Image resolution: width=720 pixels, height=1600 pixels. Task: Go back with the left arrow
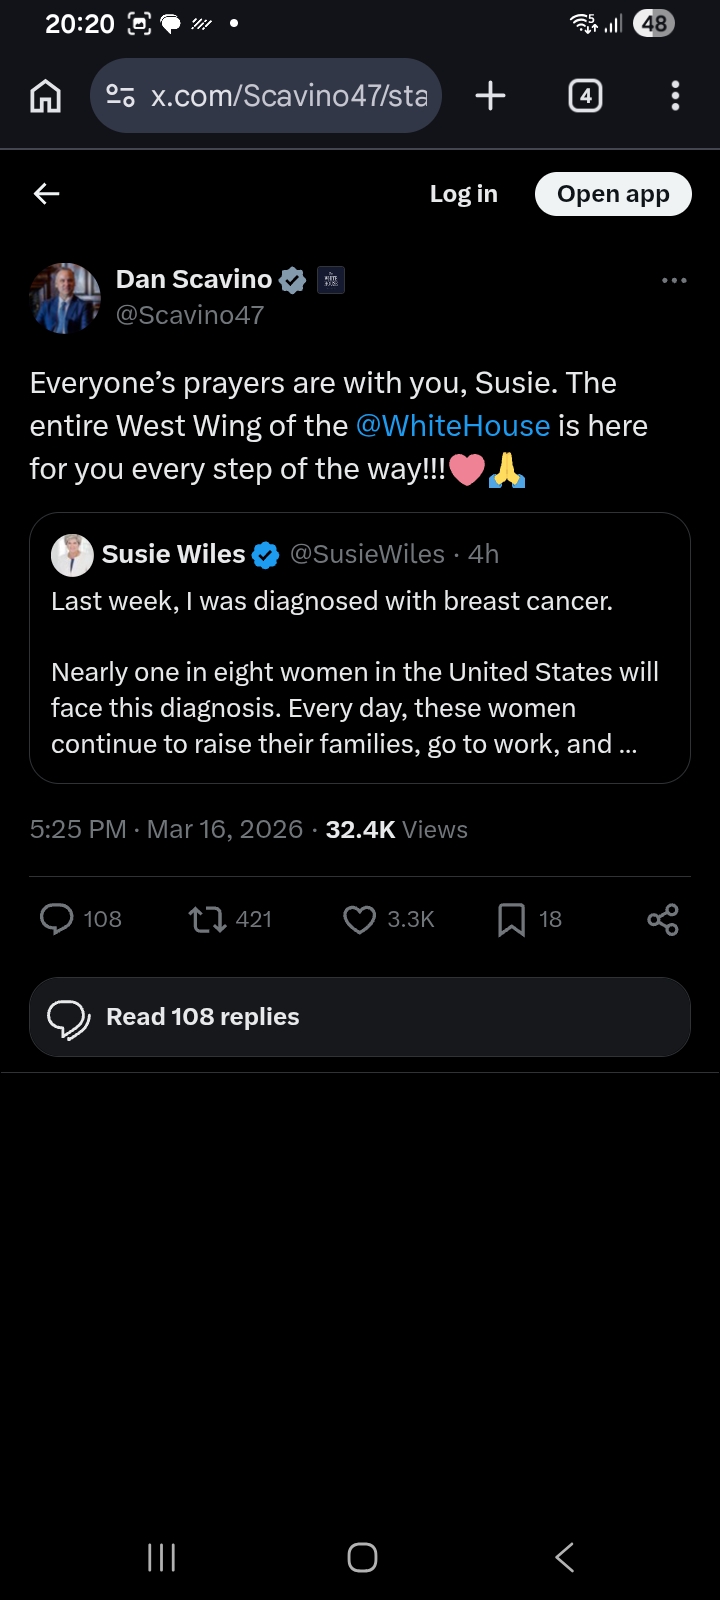point(47,194)
